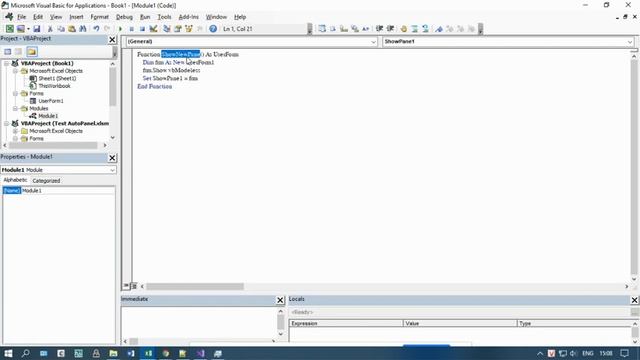The height and width of the screenshot is (360, 640).
Task: Open the notification center taskbar icon
Action: click(x=624, y=353)
